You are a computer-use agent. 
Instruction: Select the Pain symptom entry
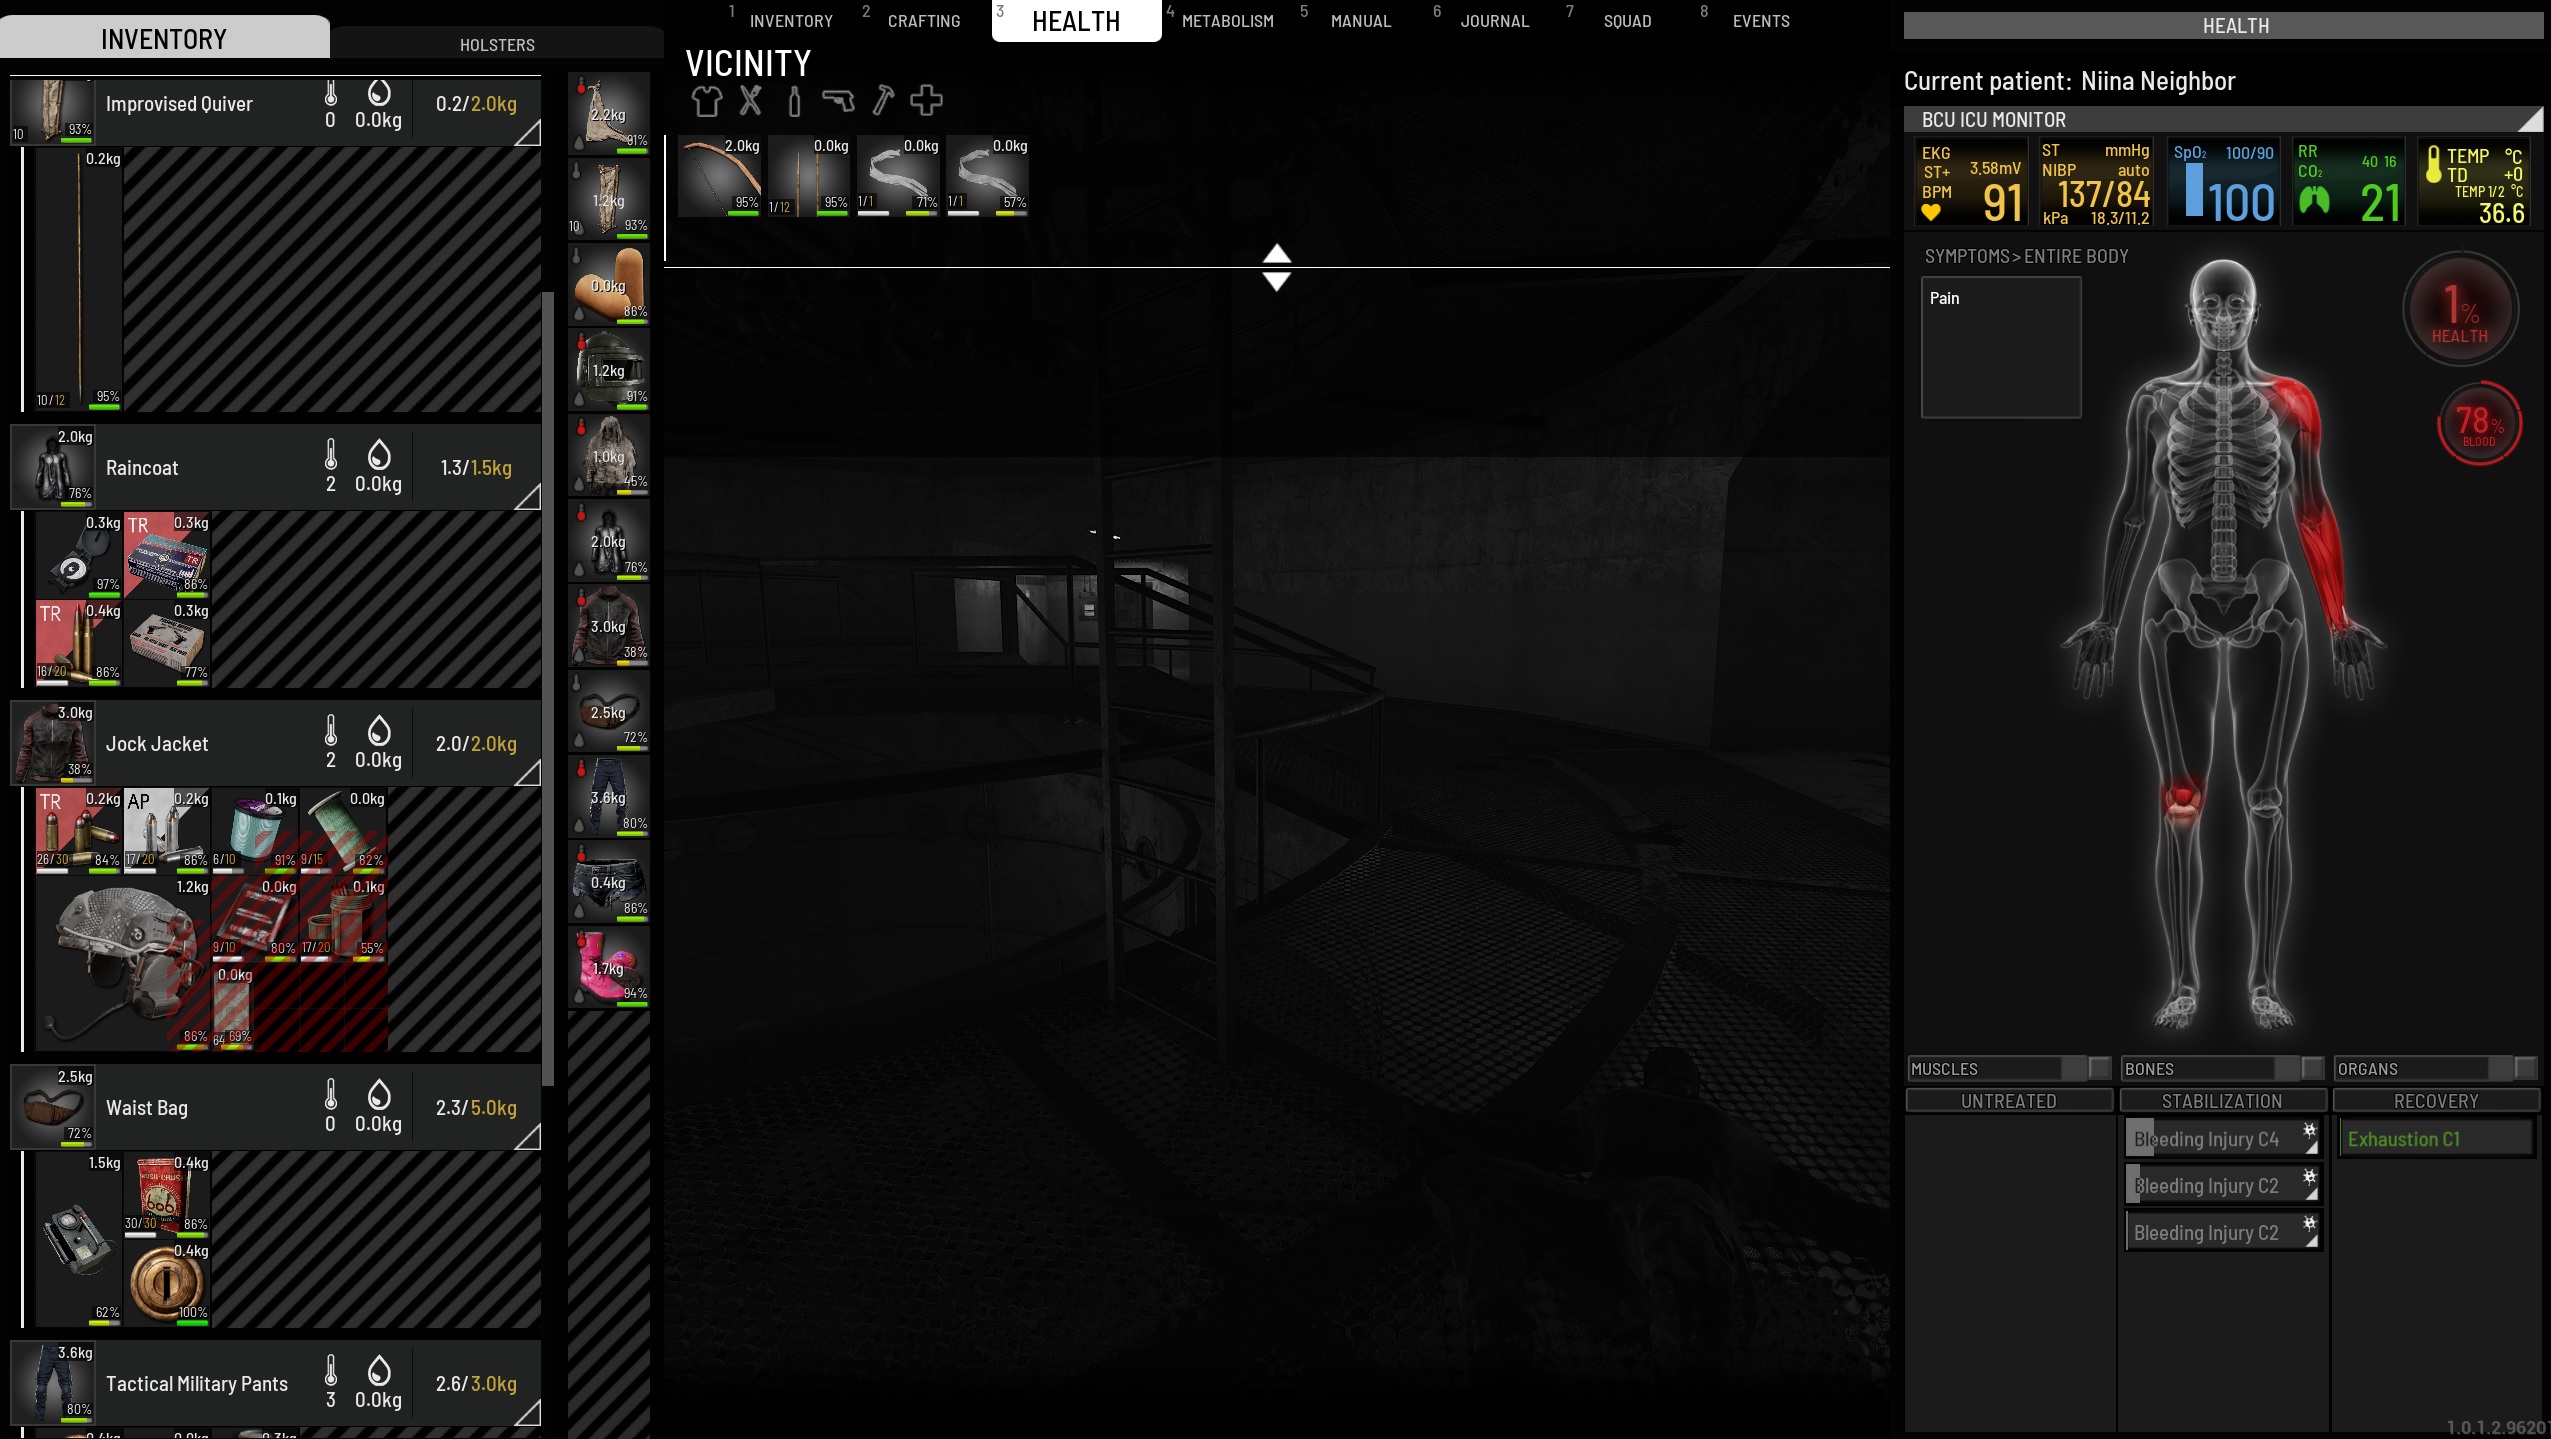[x=1945, y=298]
